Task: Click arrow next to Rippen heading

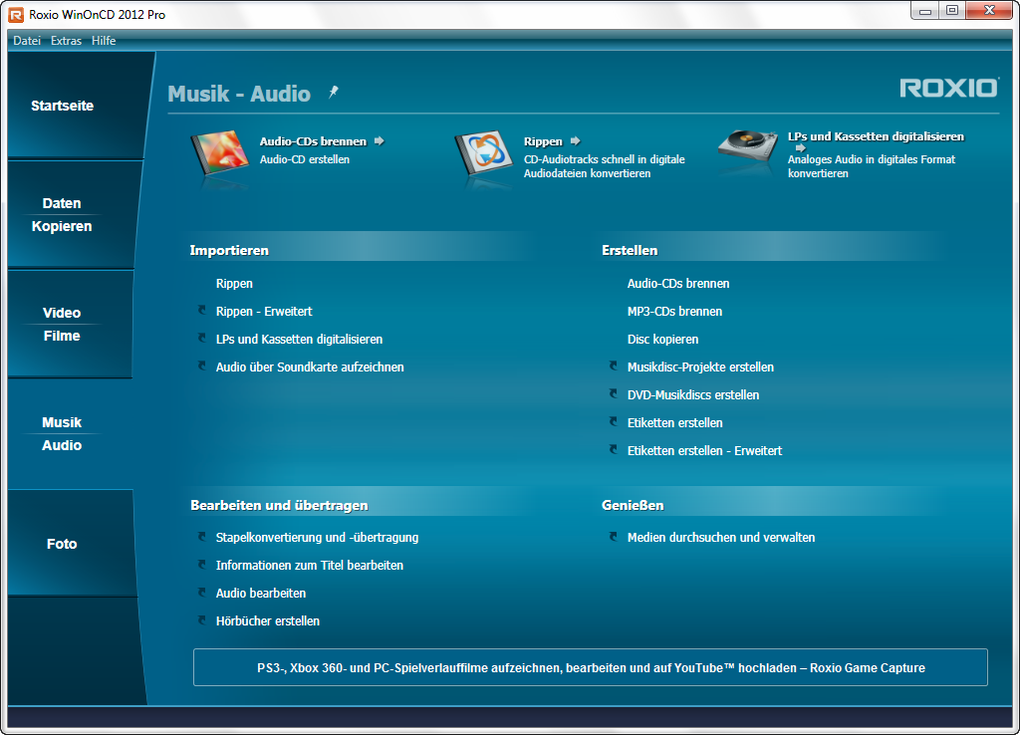Action: pyautogui.click(x=575, y=141)
